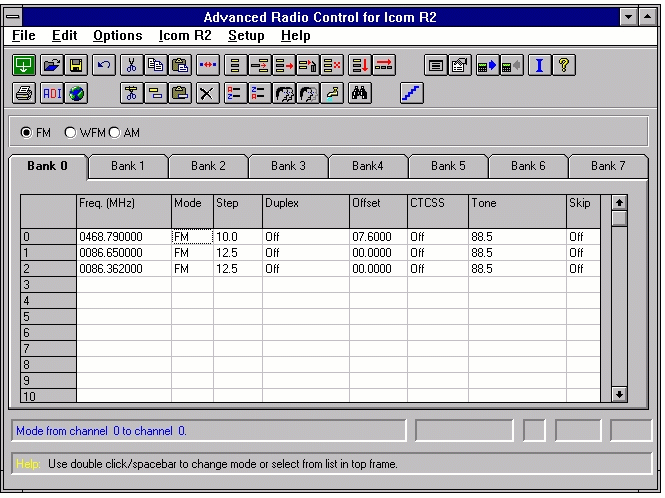Open the properties sheet icon
The image size is (665, 498).
pyautogui.click(x=460, y=65)
